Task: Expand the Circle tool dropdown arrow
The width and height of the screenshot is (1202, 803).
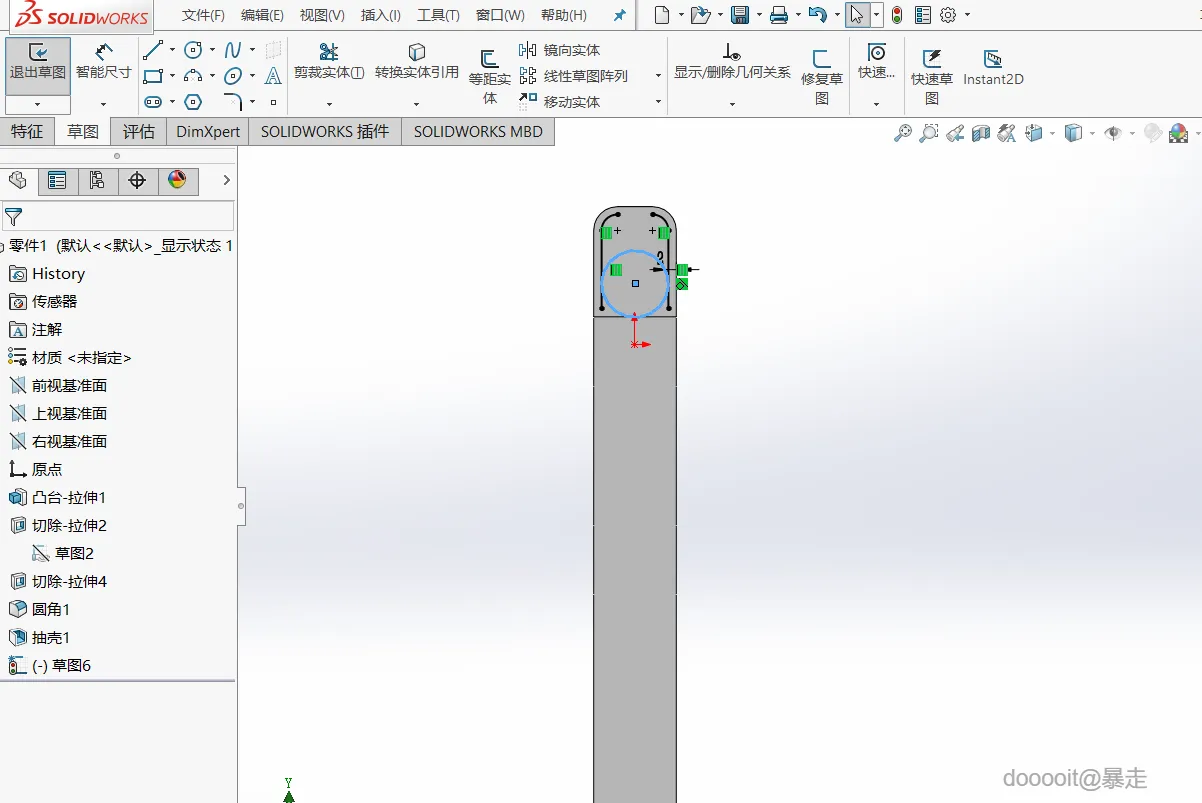Action: pos(212,50)
